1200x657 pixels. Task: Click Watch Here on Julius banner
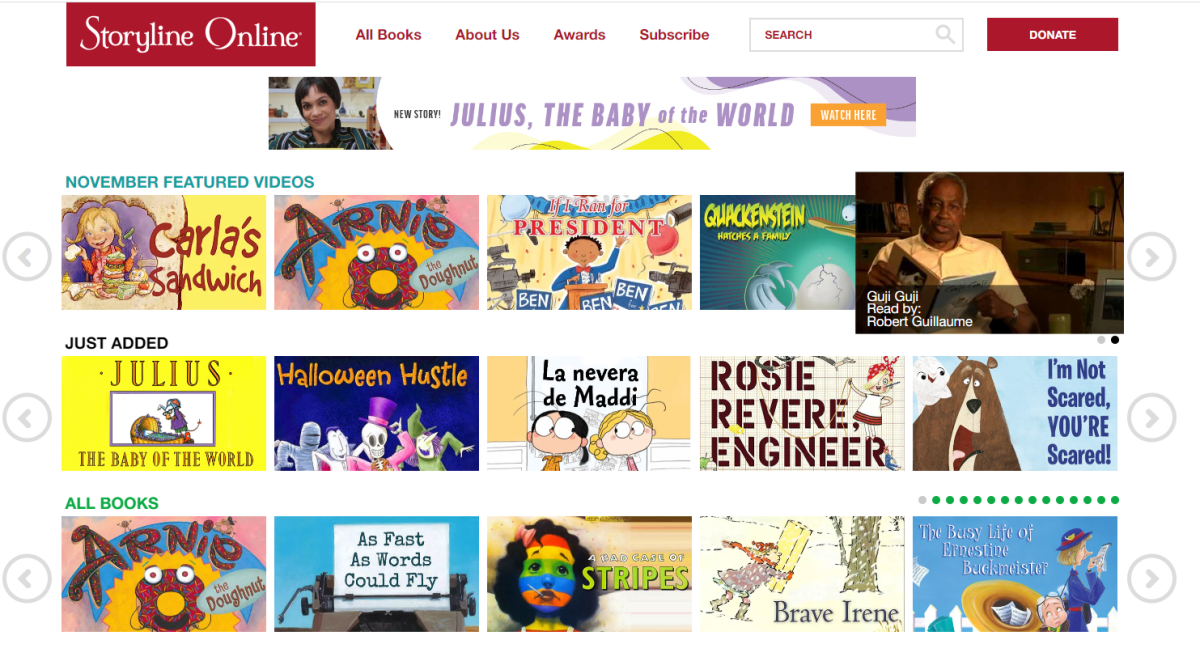click(x=848, y=115)
